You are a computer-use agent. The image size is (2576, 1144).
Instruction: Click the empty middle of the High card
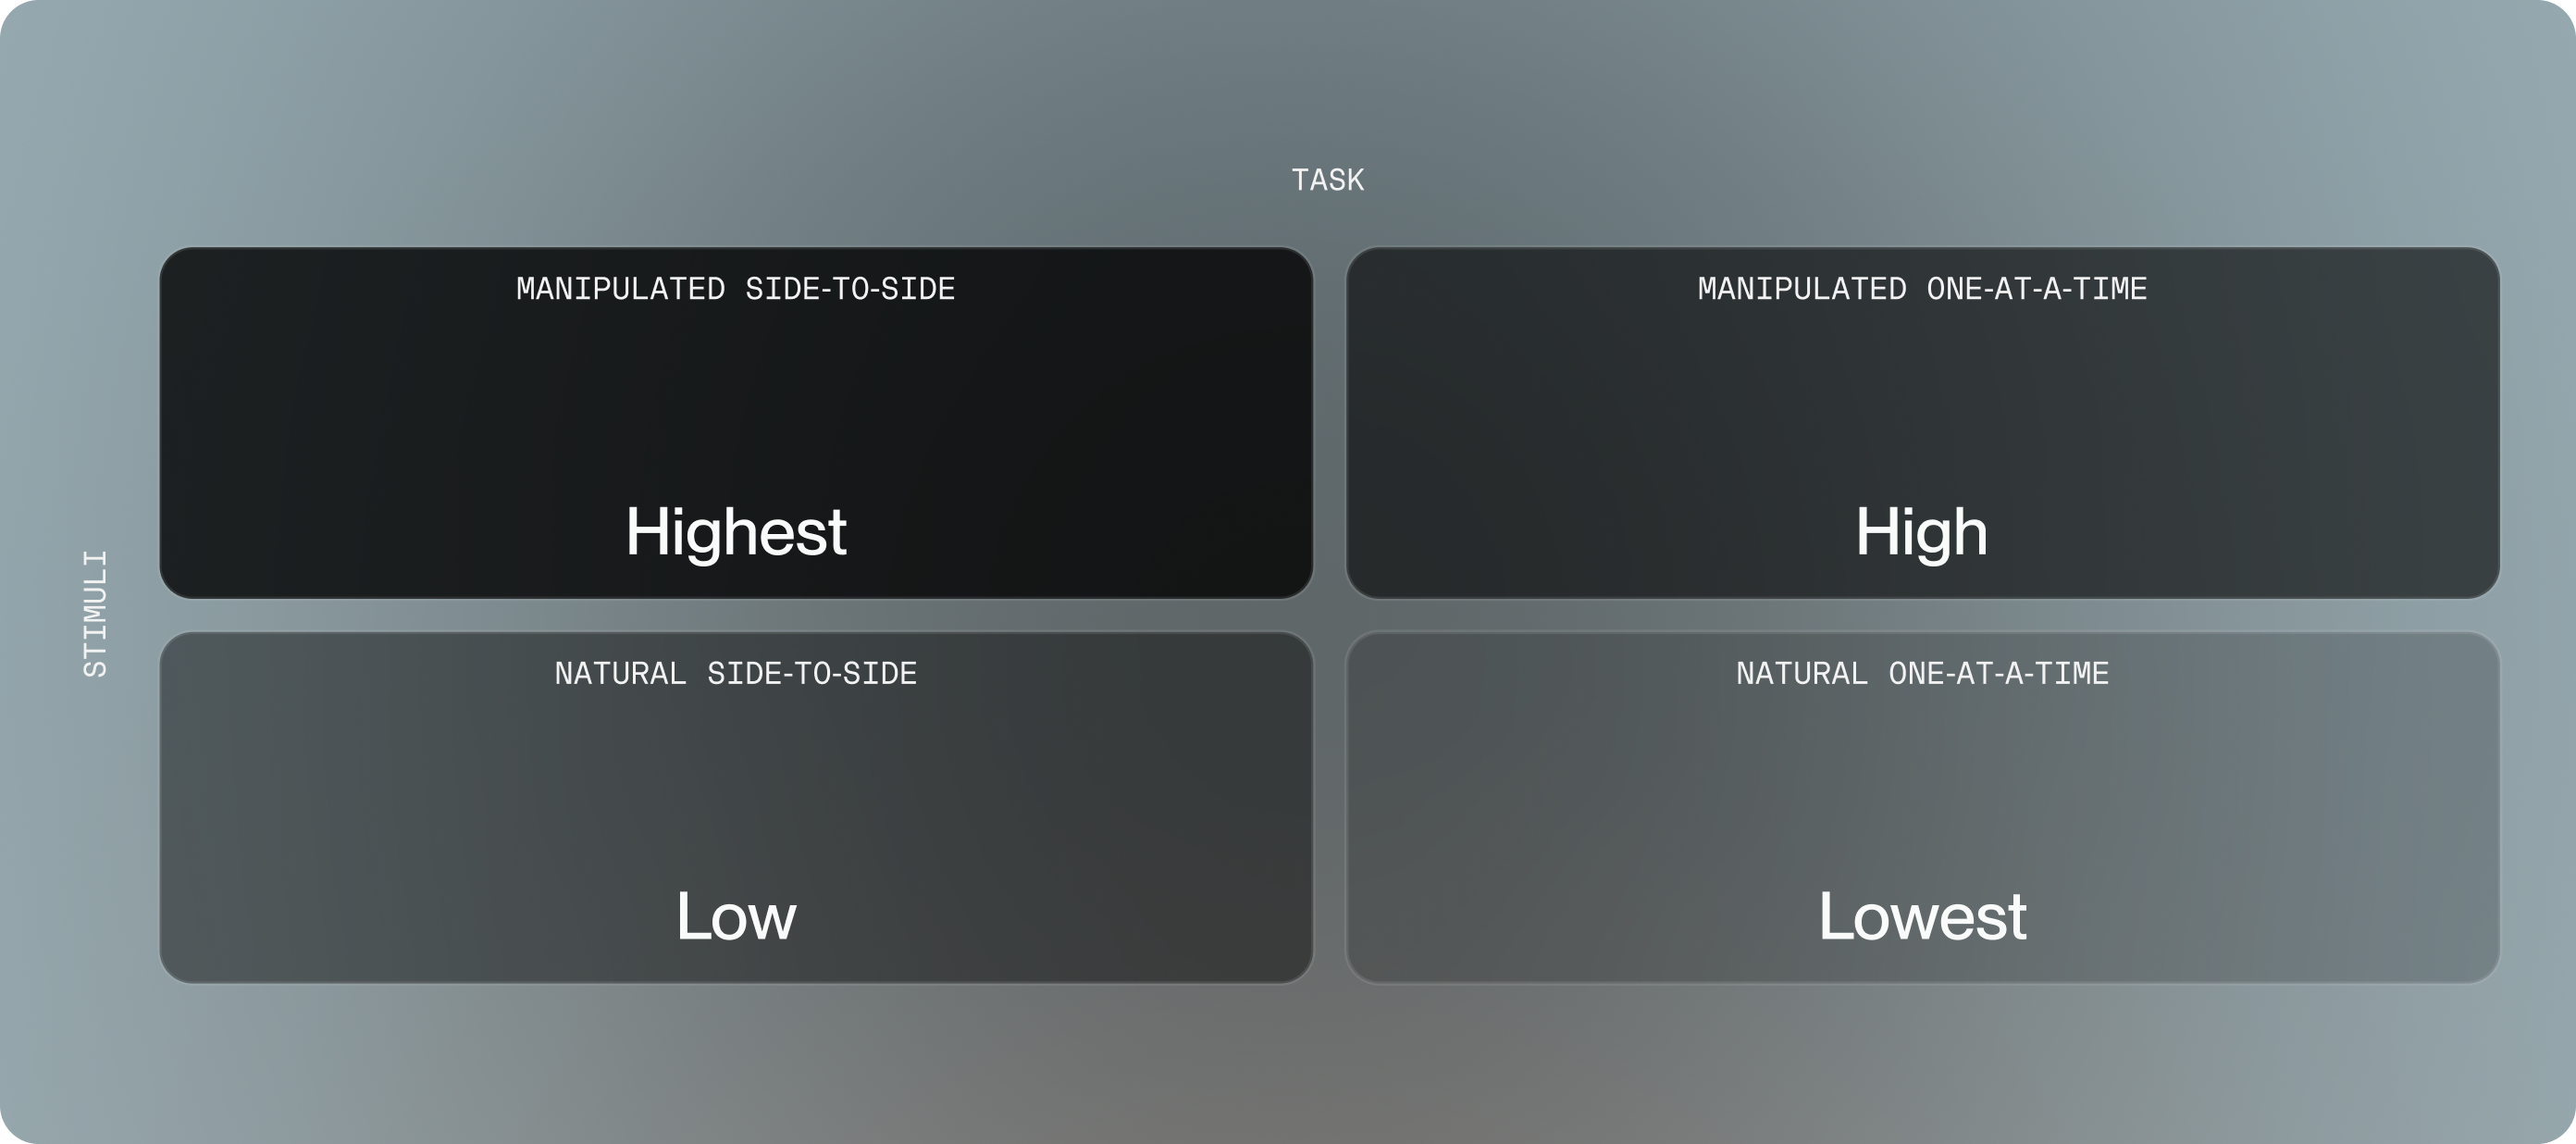coord(1921,410)
